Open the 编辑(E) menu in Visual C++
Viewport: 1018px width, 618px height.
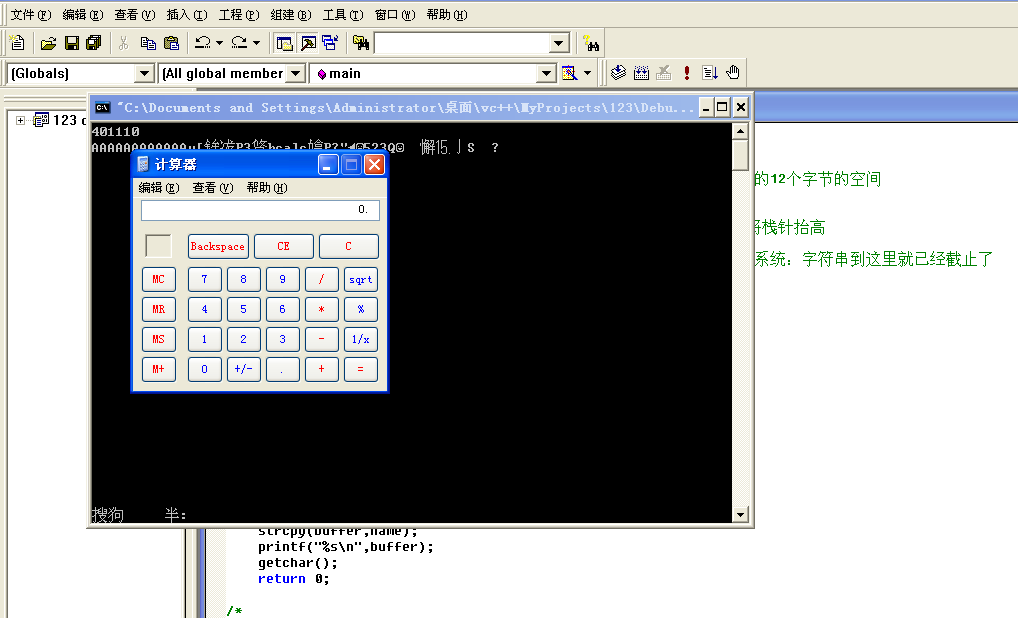pyautogui.click(x=82, y=14)
